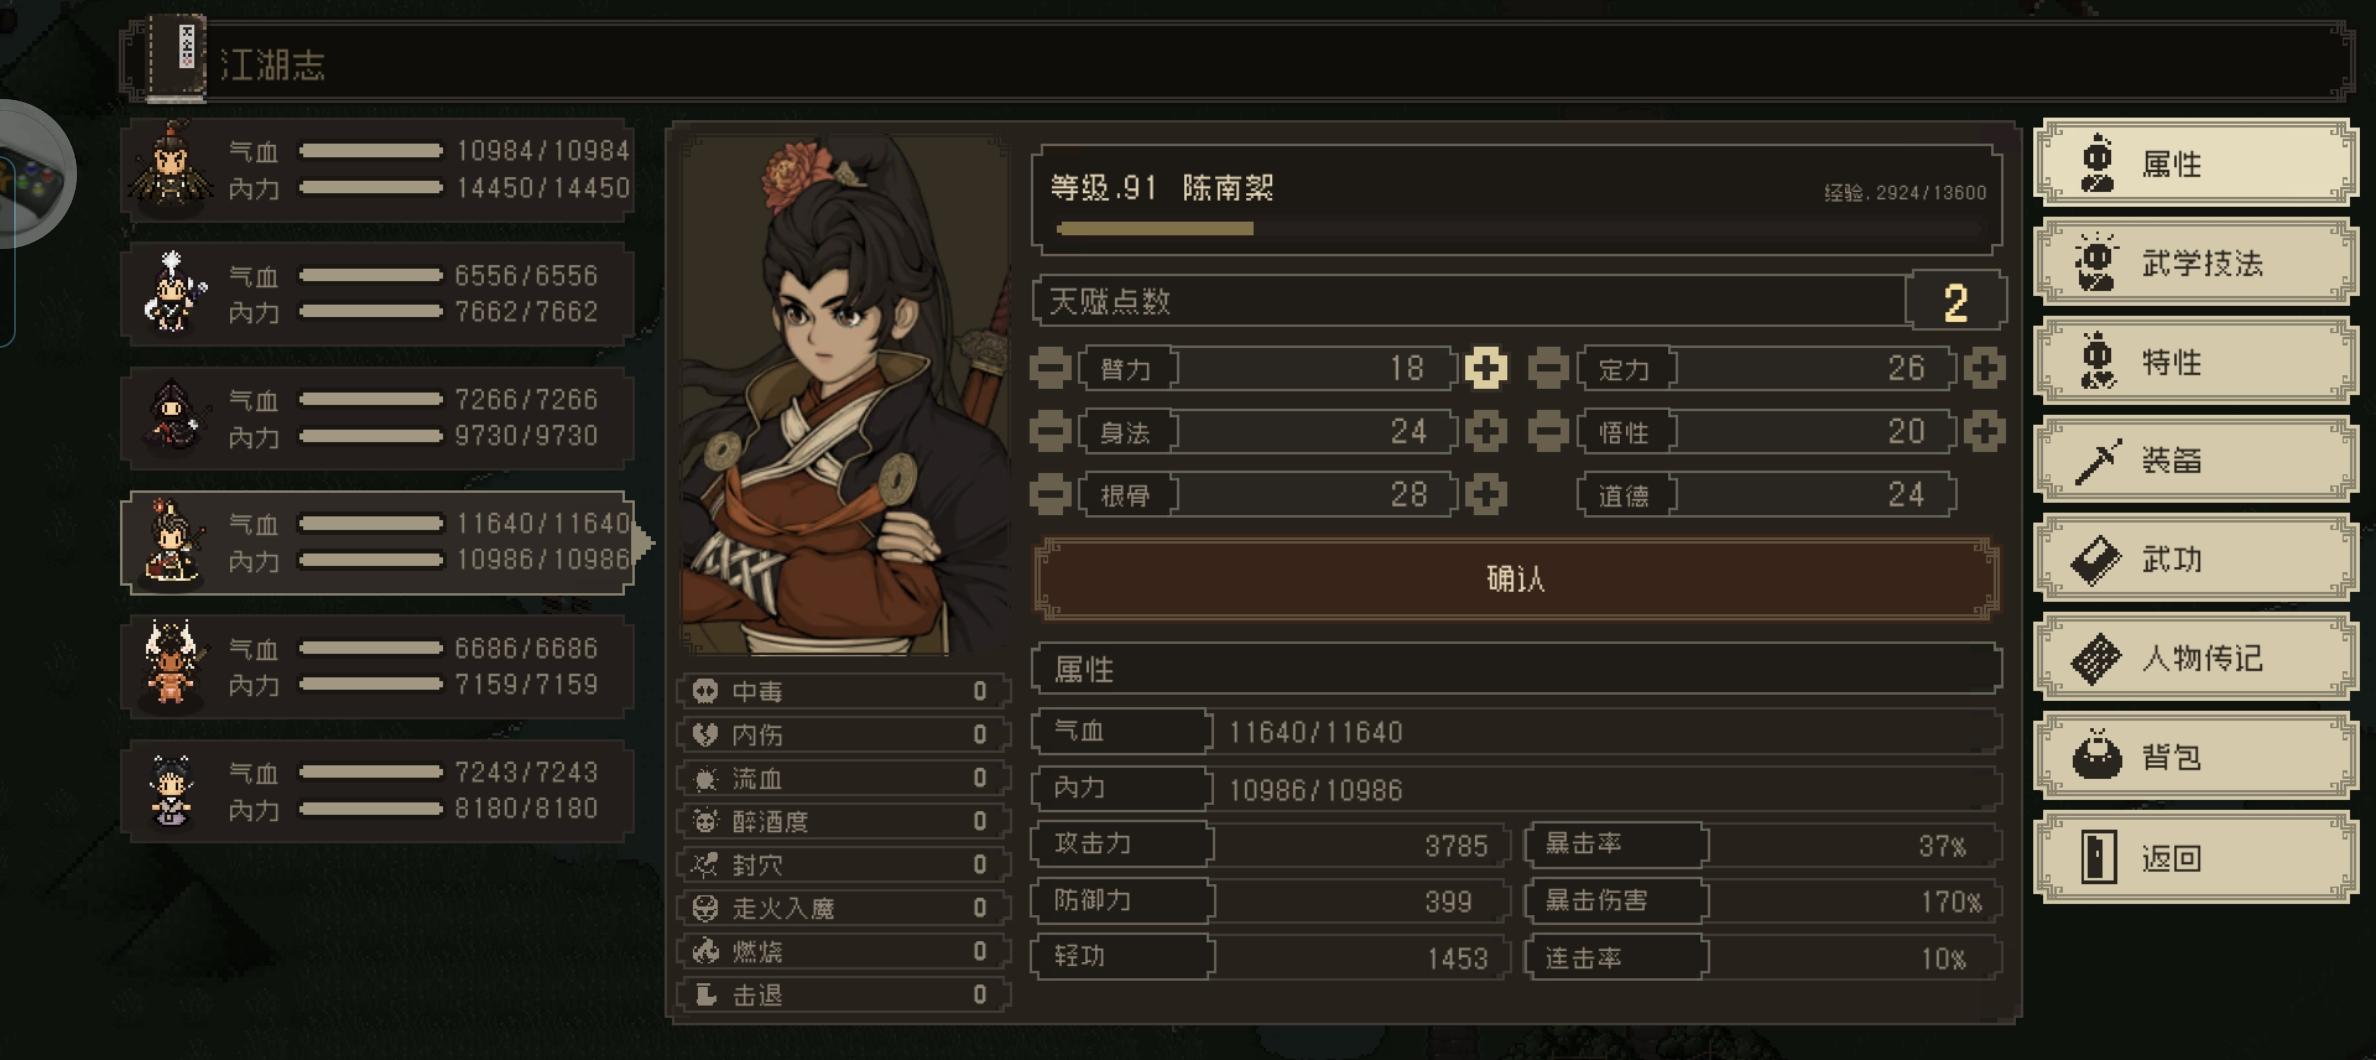
Task: Click the 江湖志 book icon
Action: tap(177, 58)
